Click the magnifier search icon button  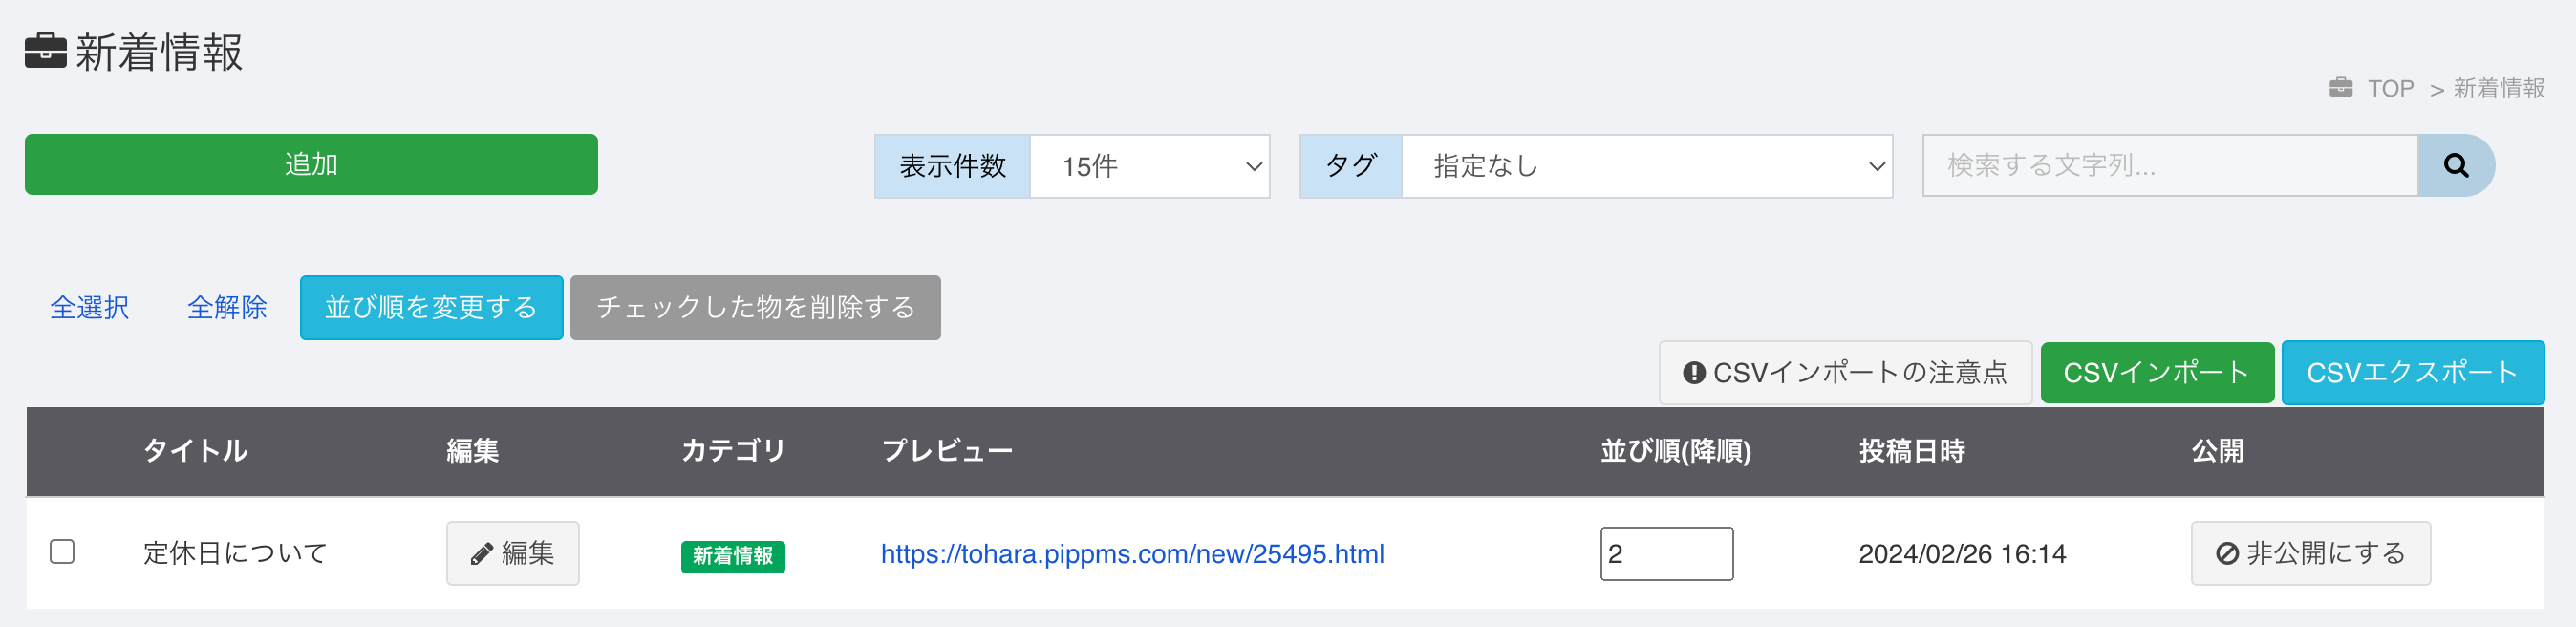point(2455,165)
